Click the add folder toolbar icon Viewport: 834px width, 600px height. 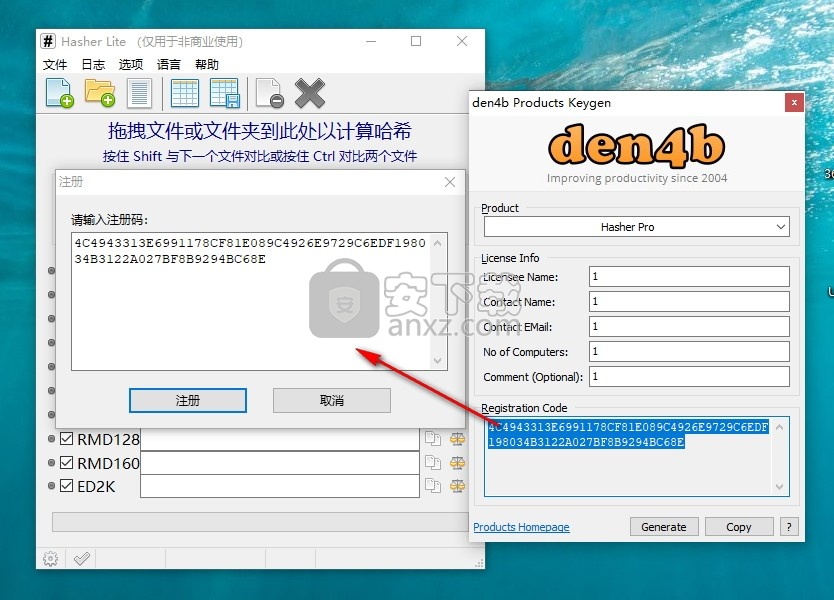[x=100, y=93]
